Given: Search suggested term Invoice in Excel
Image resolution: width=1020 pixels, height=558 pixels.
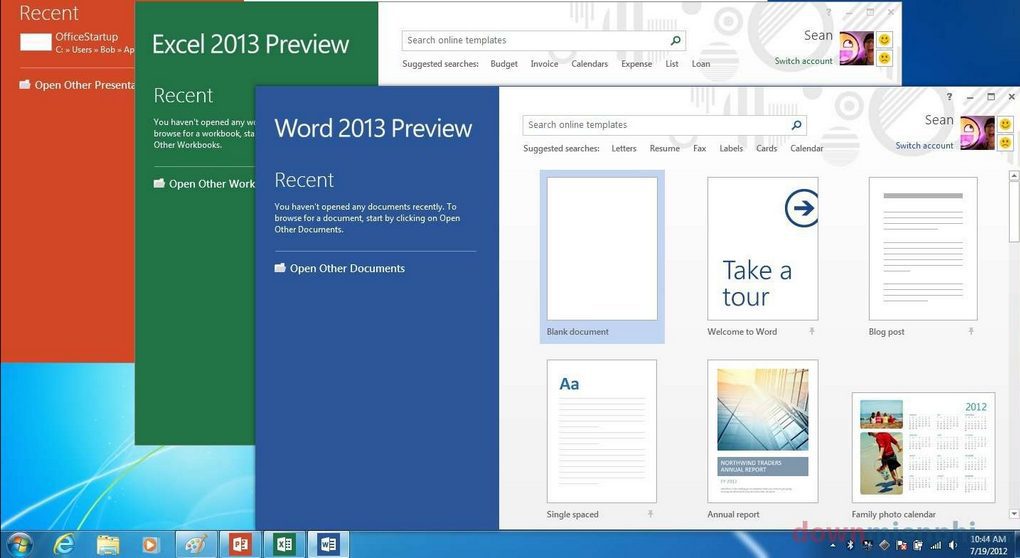Looking at the screenshot, I should coord(544,64).
